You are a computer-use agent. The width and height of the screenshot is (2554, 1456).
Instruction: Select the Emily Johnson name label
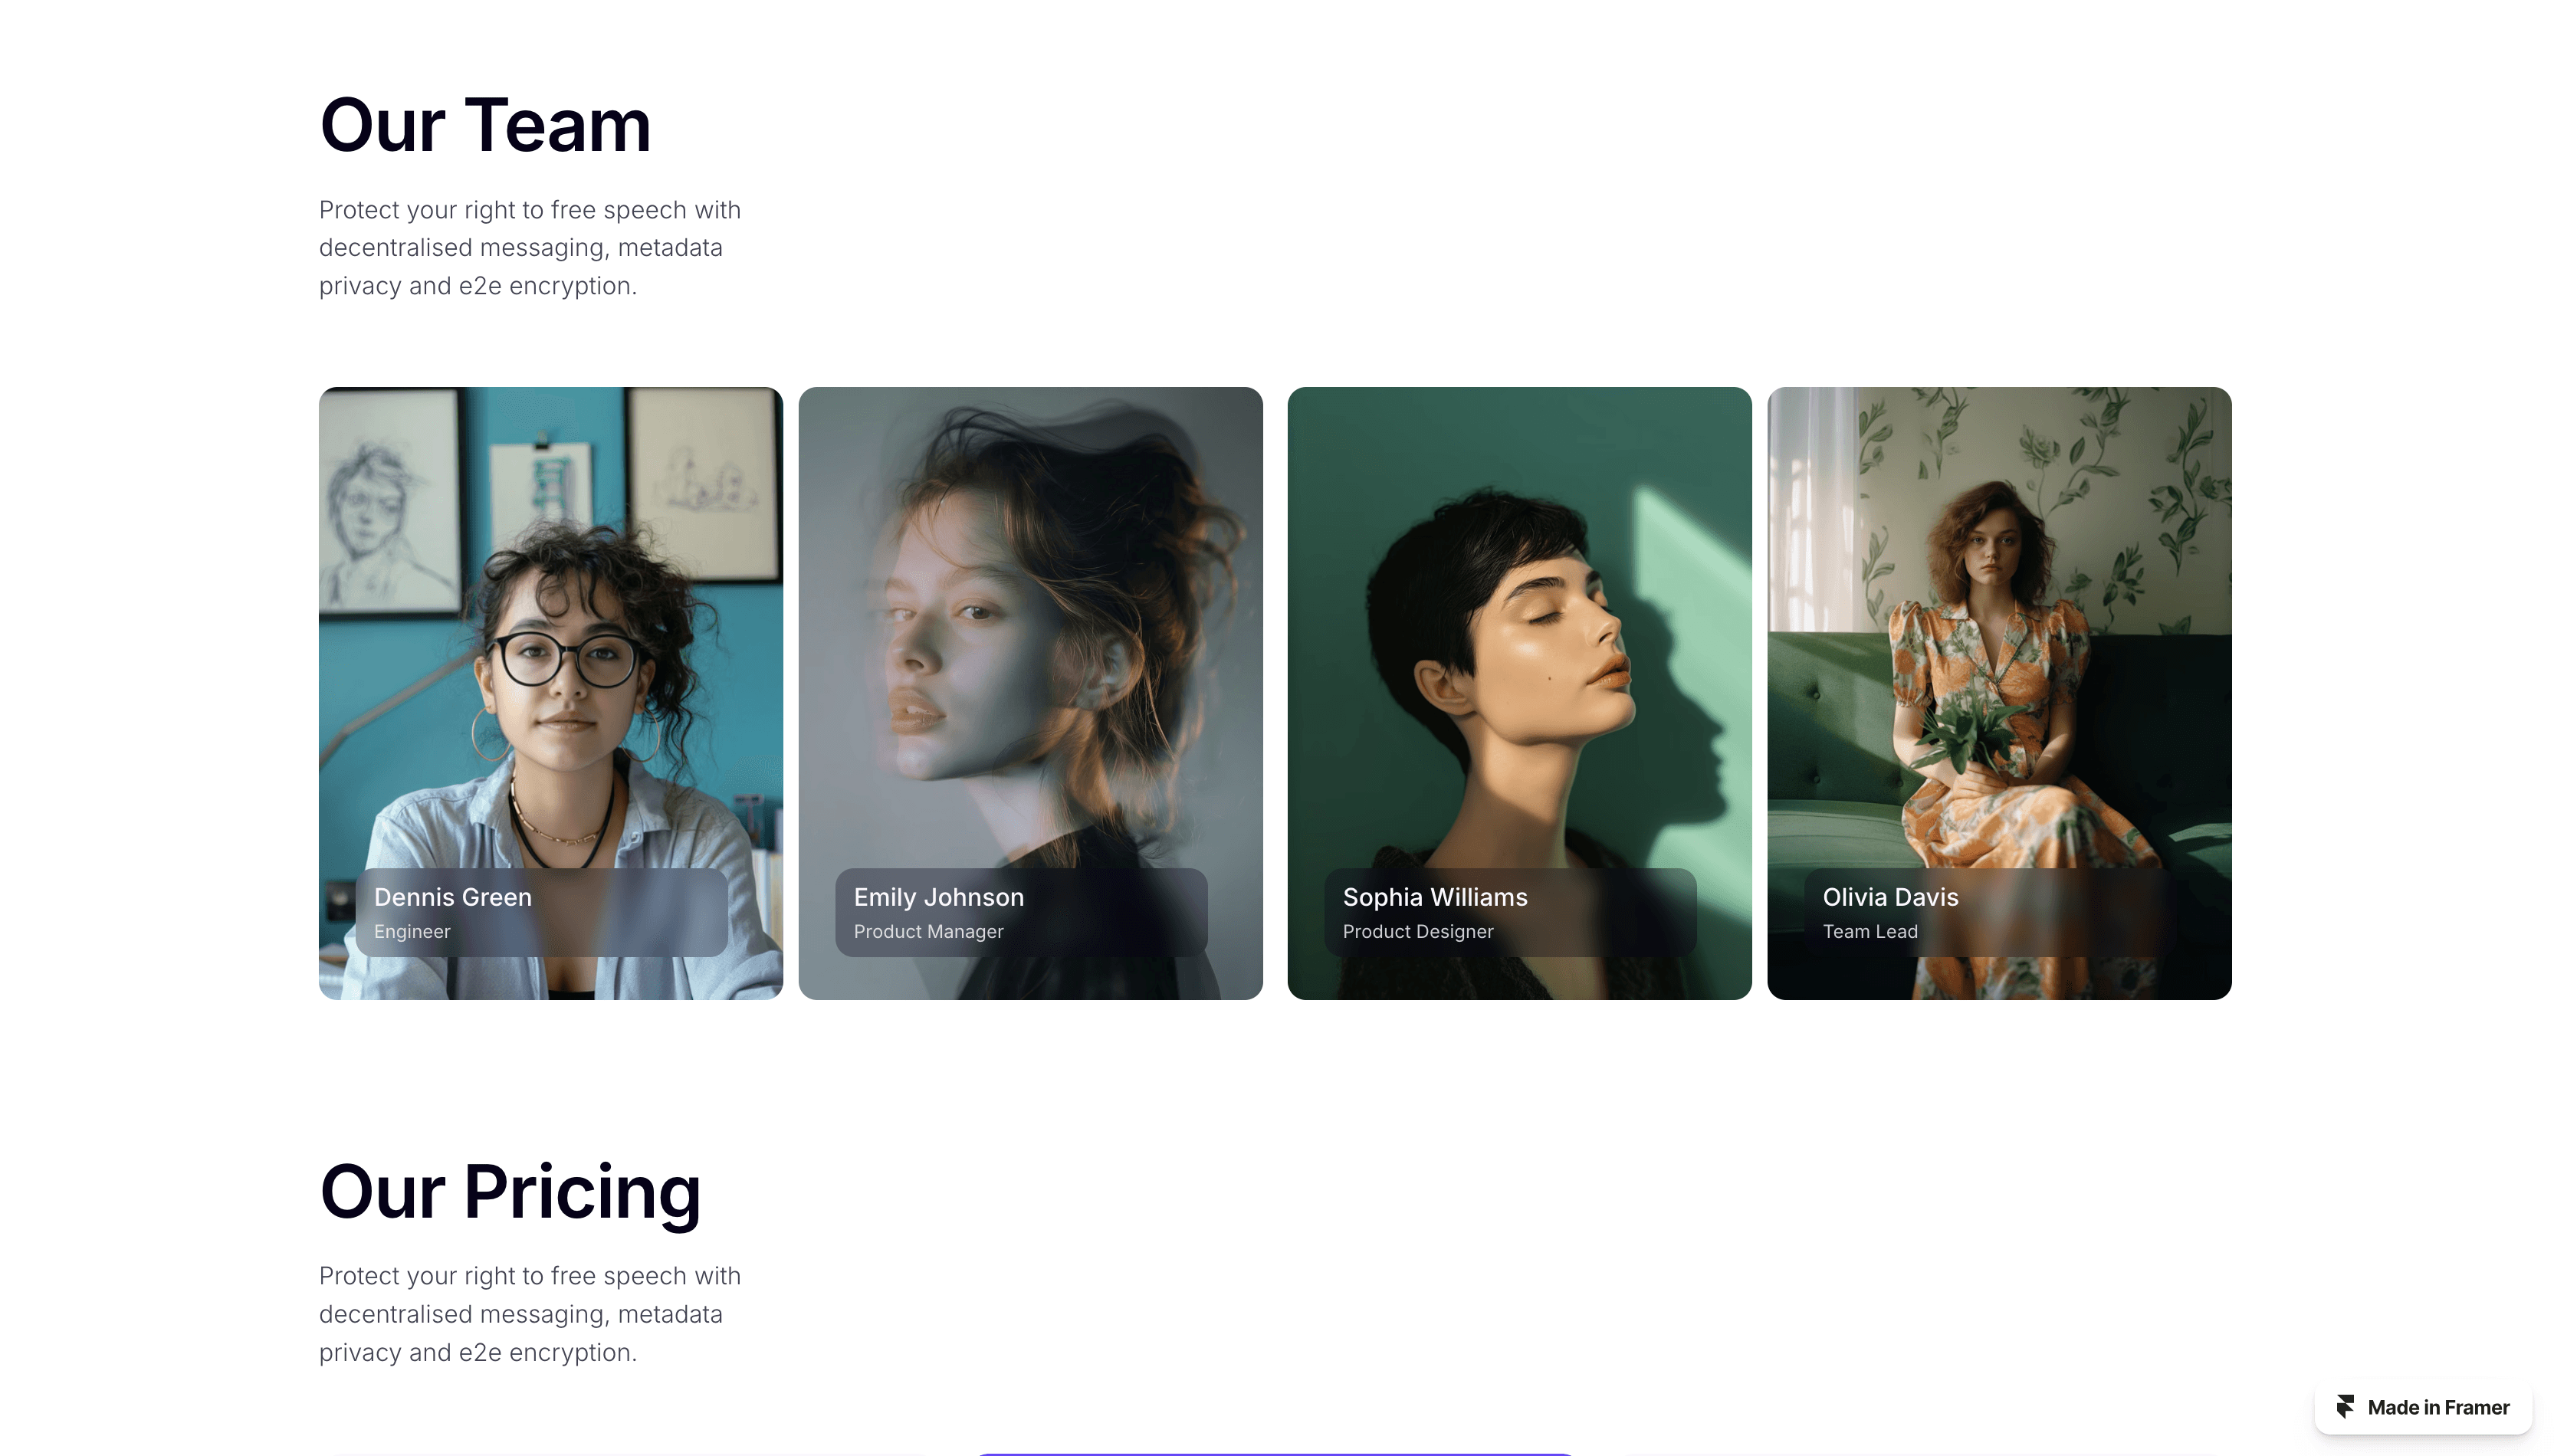[938, 897]
